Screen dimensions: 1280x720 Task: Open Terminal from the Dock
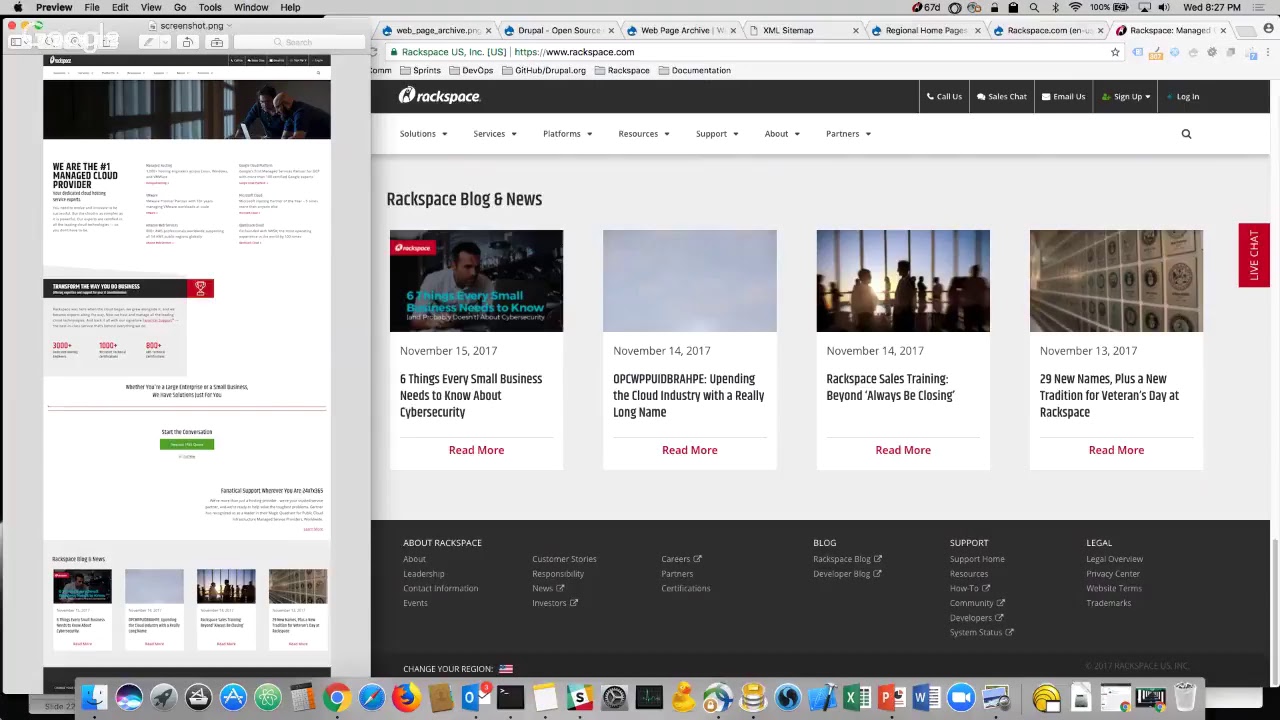(510, 697)
